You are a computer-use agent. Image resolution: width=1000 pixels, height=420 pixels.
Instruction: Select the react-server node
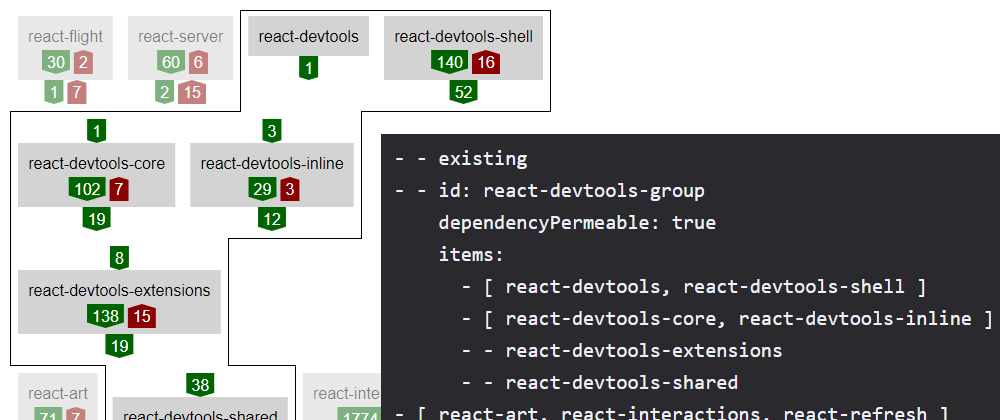180,48
